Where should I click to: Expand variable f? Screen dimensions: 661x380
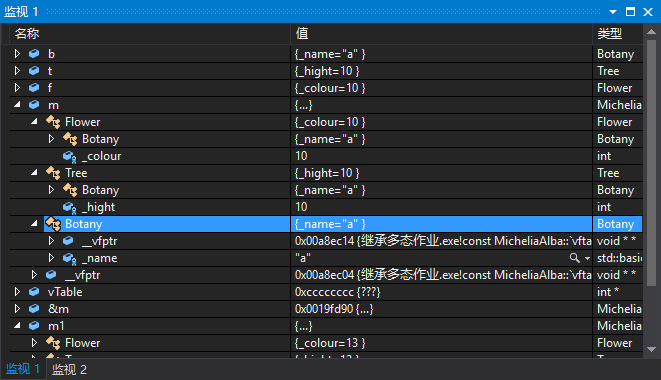coord(17,87)
